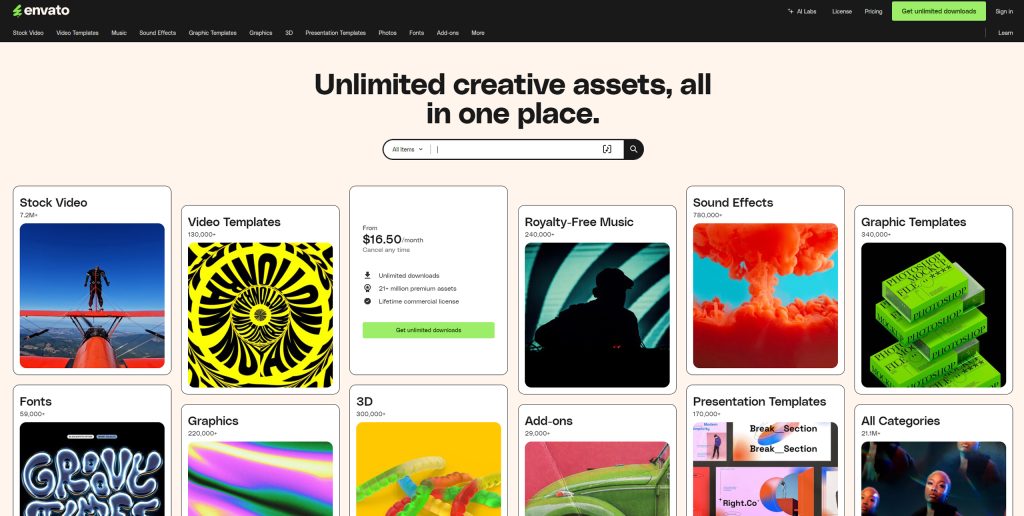Click the Stock Video card title
Viewport: 1024px width, 516px height.
point(54,203)
